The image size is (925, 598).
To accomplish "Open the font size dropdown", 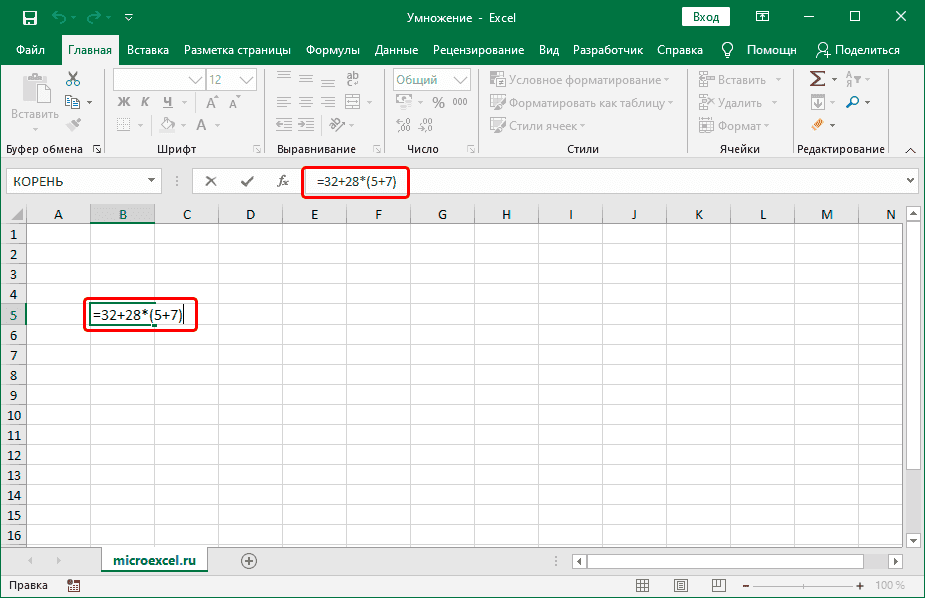I will (x=247, y=79).
